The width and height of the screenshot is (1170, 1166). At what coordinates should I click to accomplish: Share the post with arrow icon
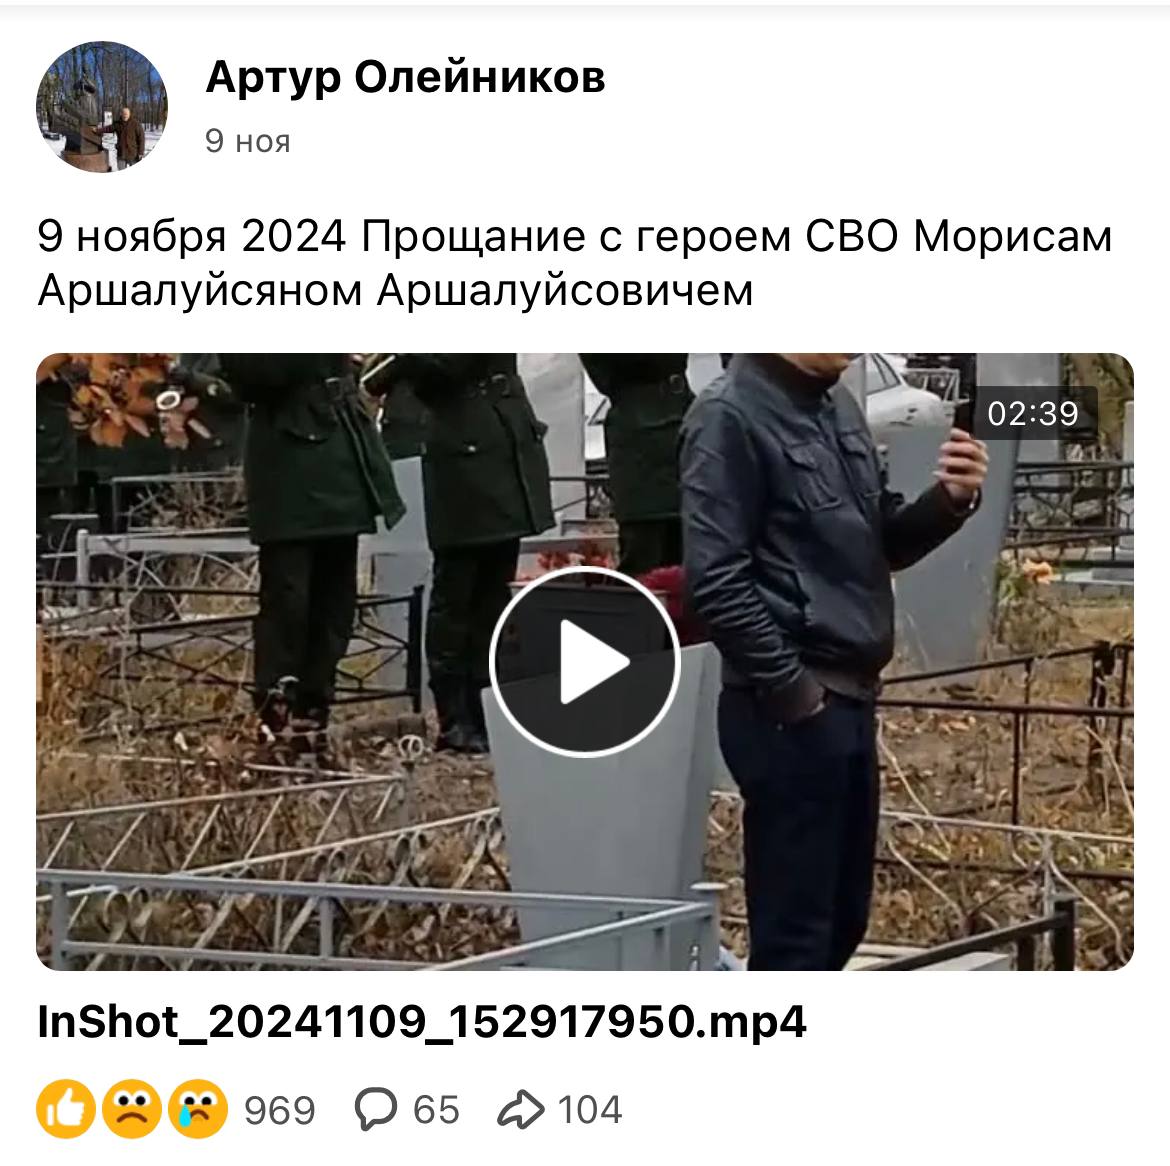click(x=520, y=1109)
